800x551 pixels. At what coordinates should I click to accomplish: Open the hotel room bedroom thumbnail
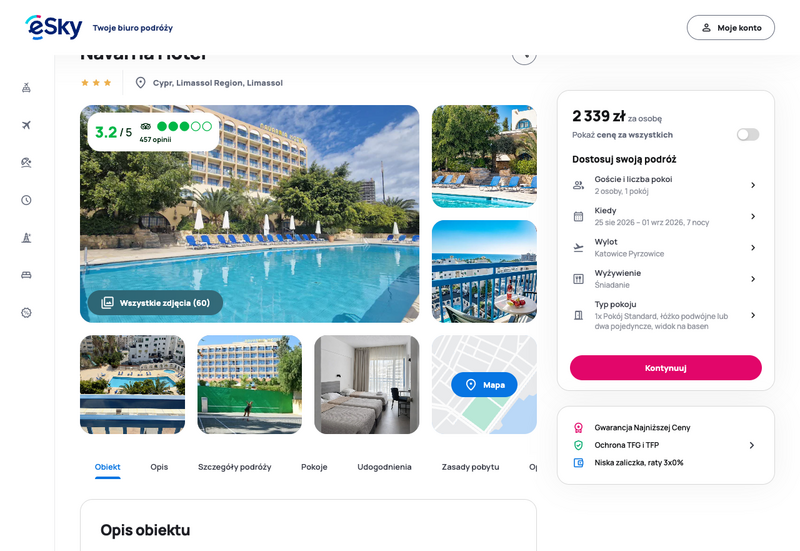coord(367,385)
